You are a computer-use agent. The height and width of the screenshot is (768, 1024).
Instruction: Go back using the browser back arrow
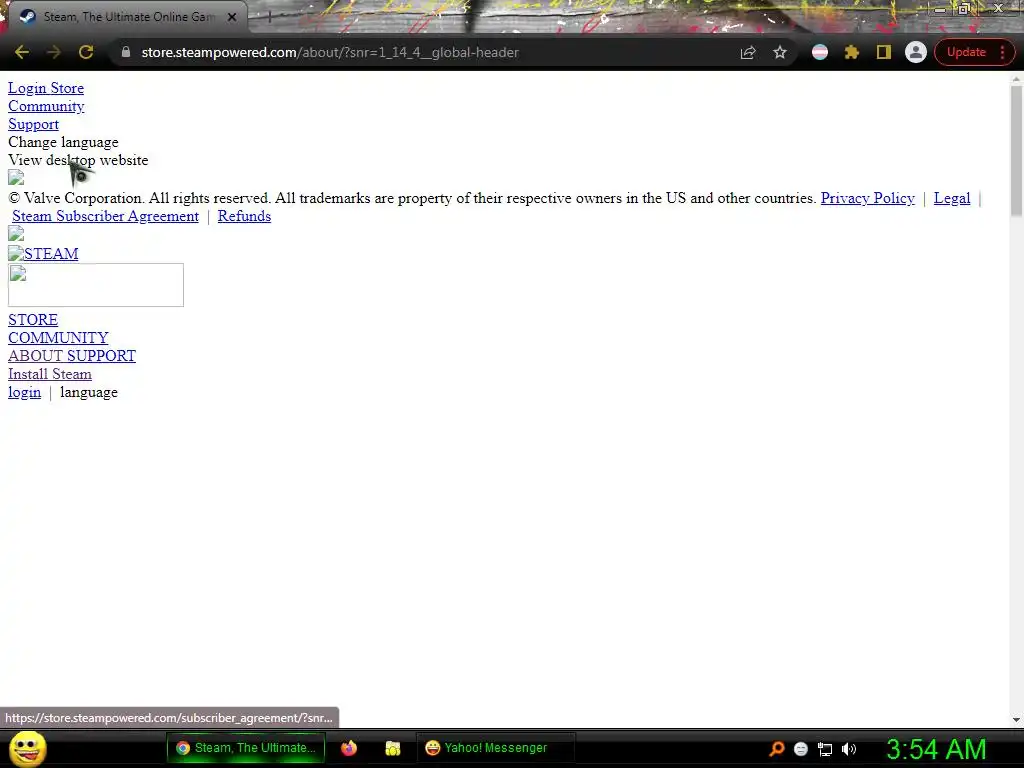(22, 52)
